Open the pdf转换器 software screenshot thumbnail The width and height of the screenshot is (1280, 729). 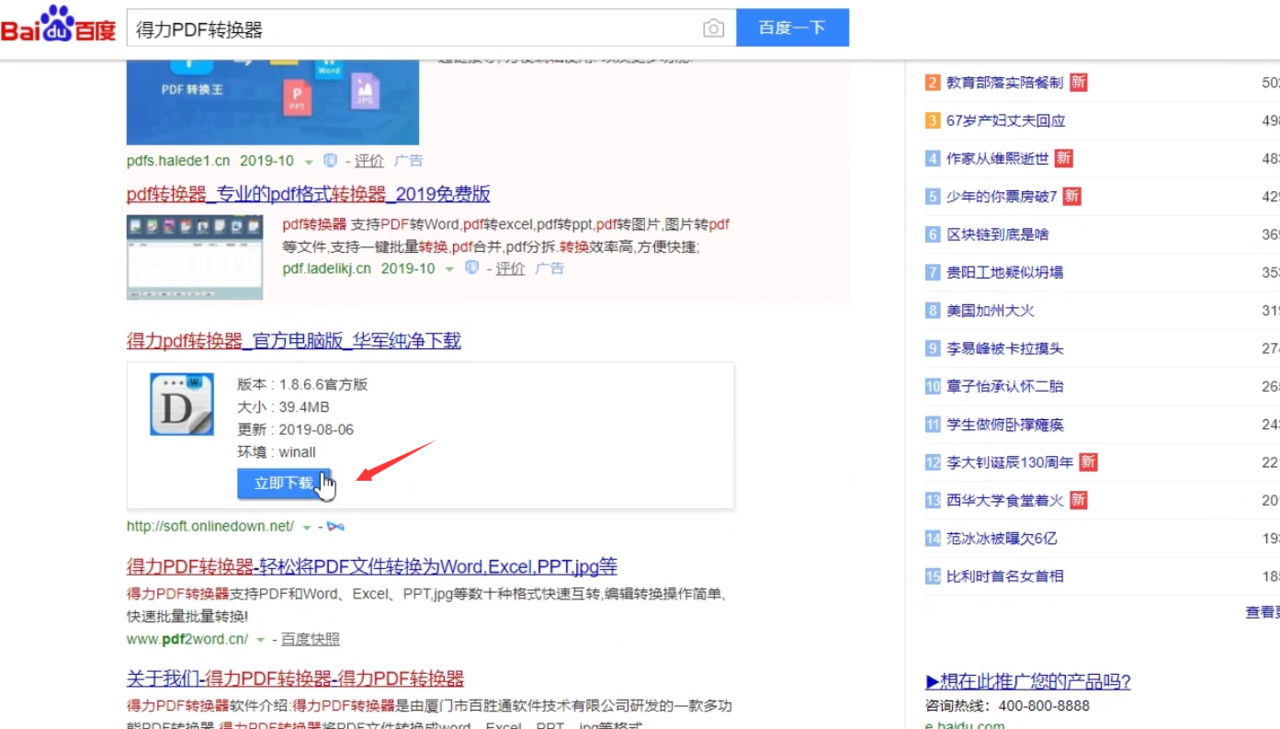(x=195, y=257)
